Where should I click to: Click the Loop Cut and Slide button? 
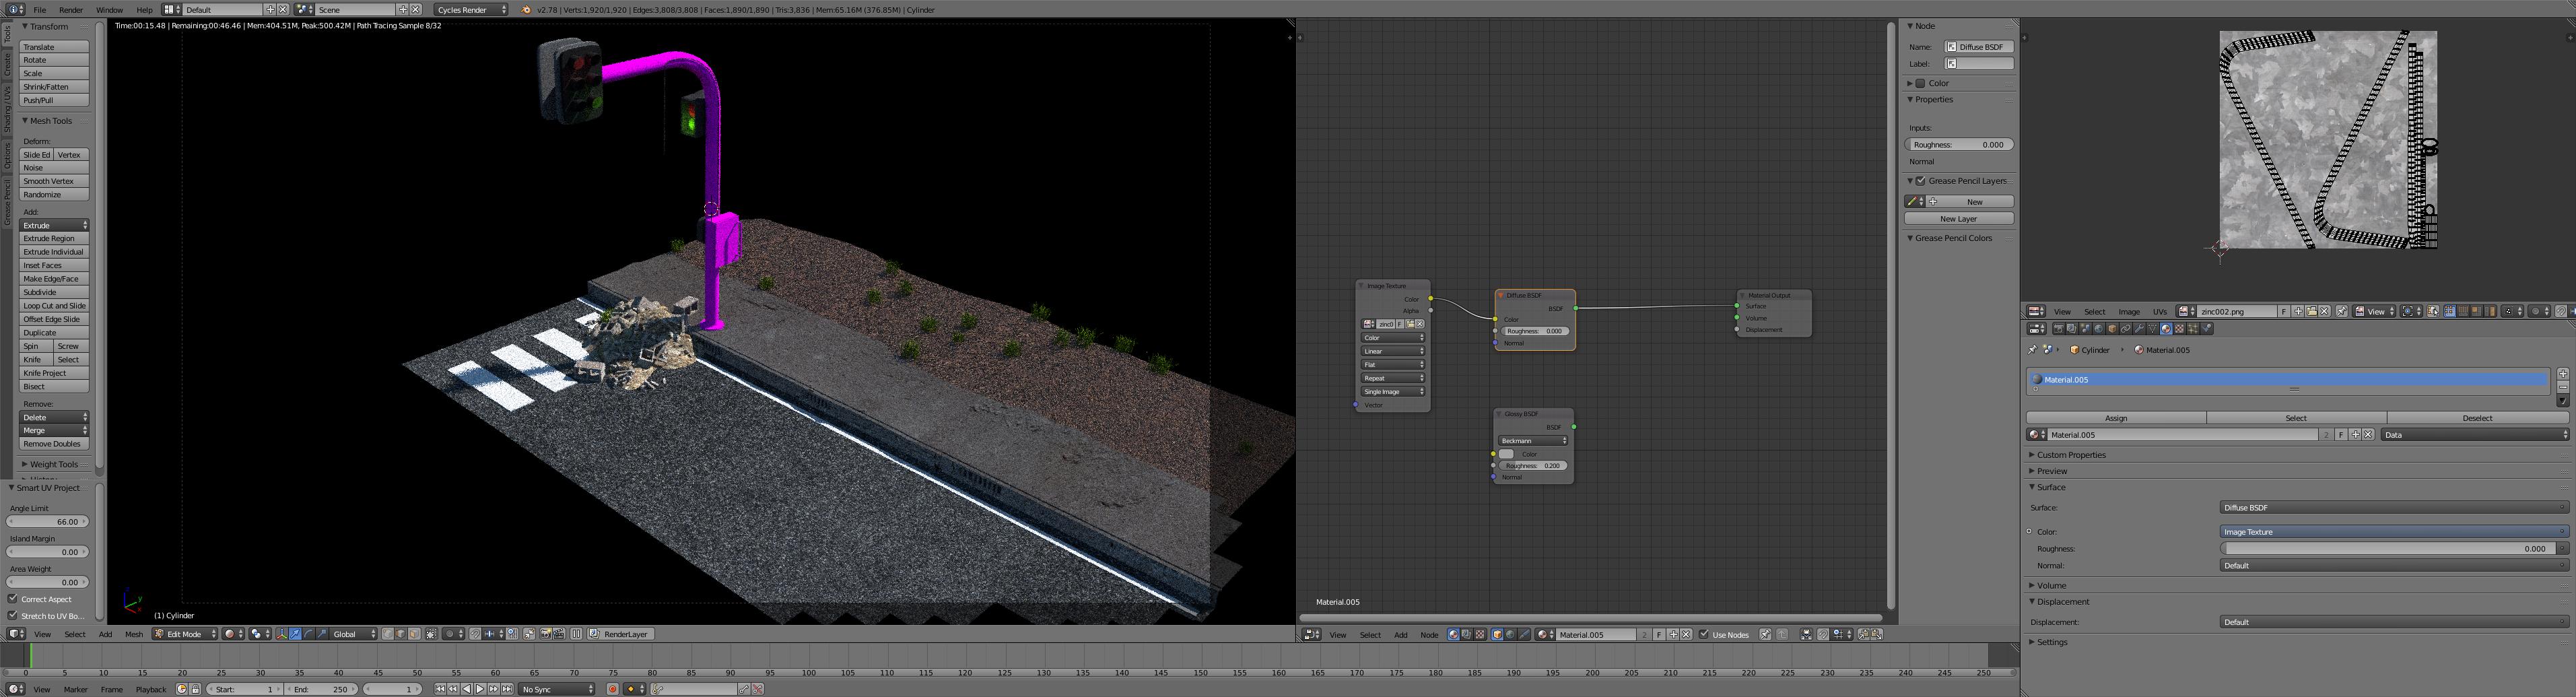click(55, 306)
